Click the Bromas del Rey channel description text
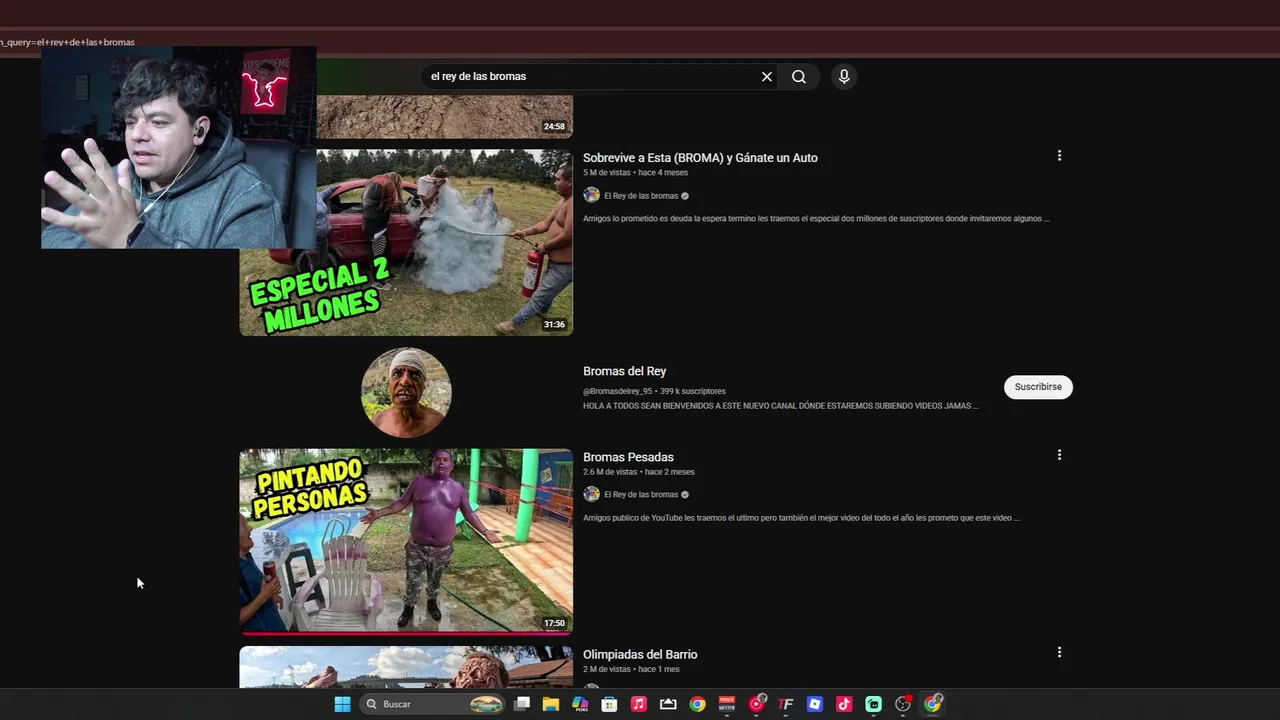The height and width of the screenshot is (720, 1280). coord(781,406)
